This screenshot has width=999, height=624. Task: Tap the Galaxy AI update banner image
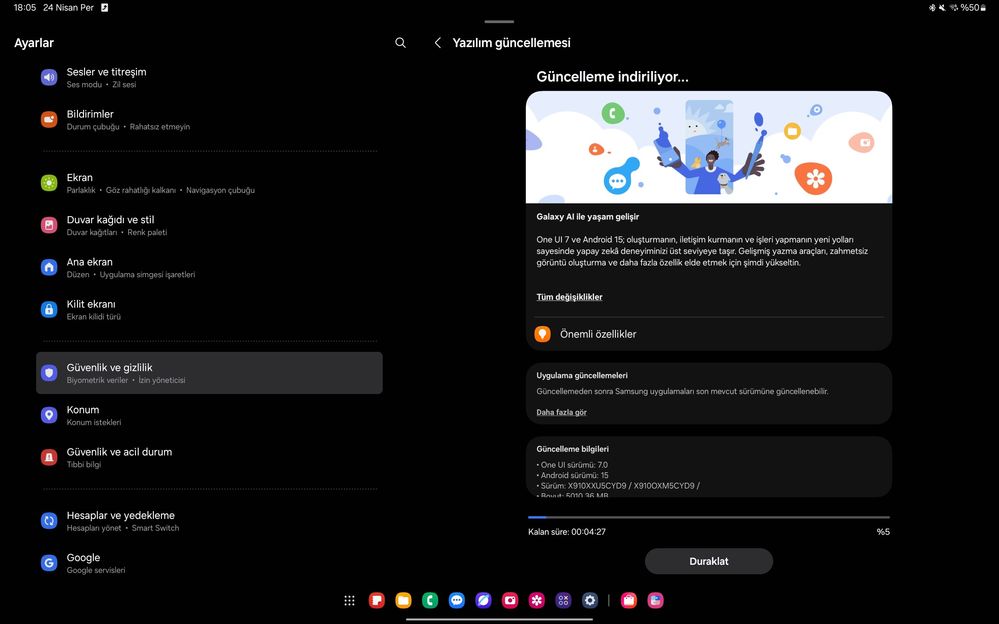[x=708, y=147]
